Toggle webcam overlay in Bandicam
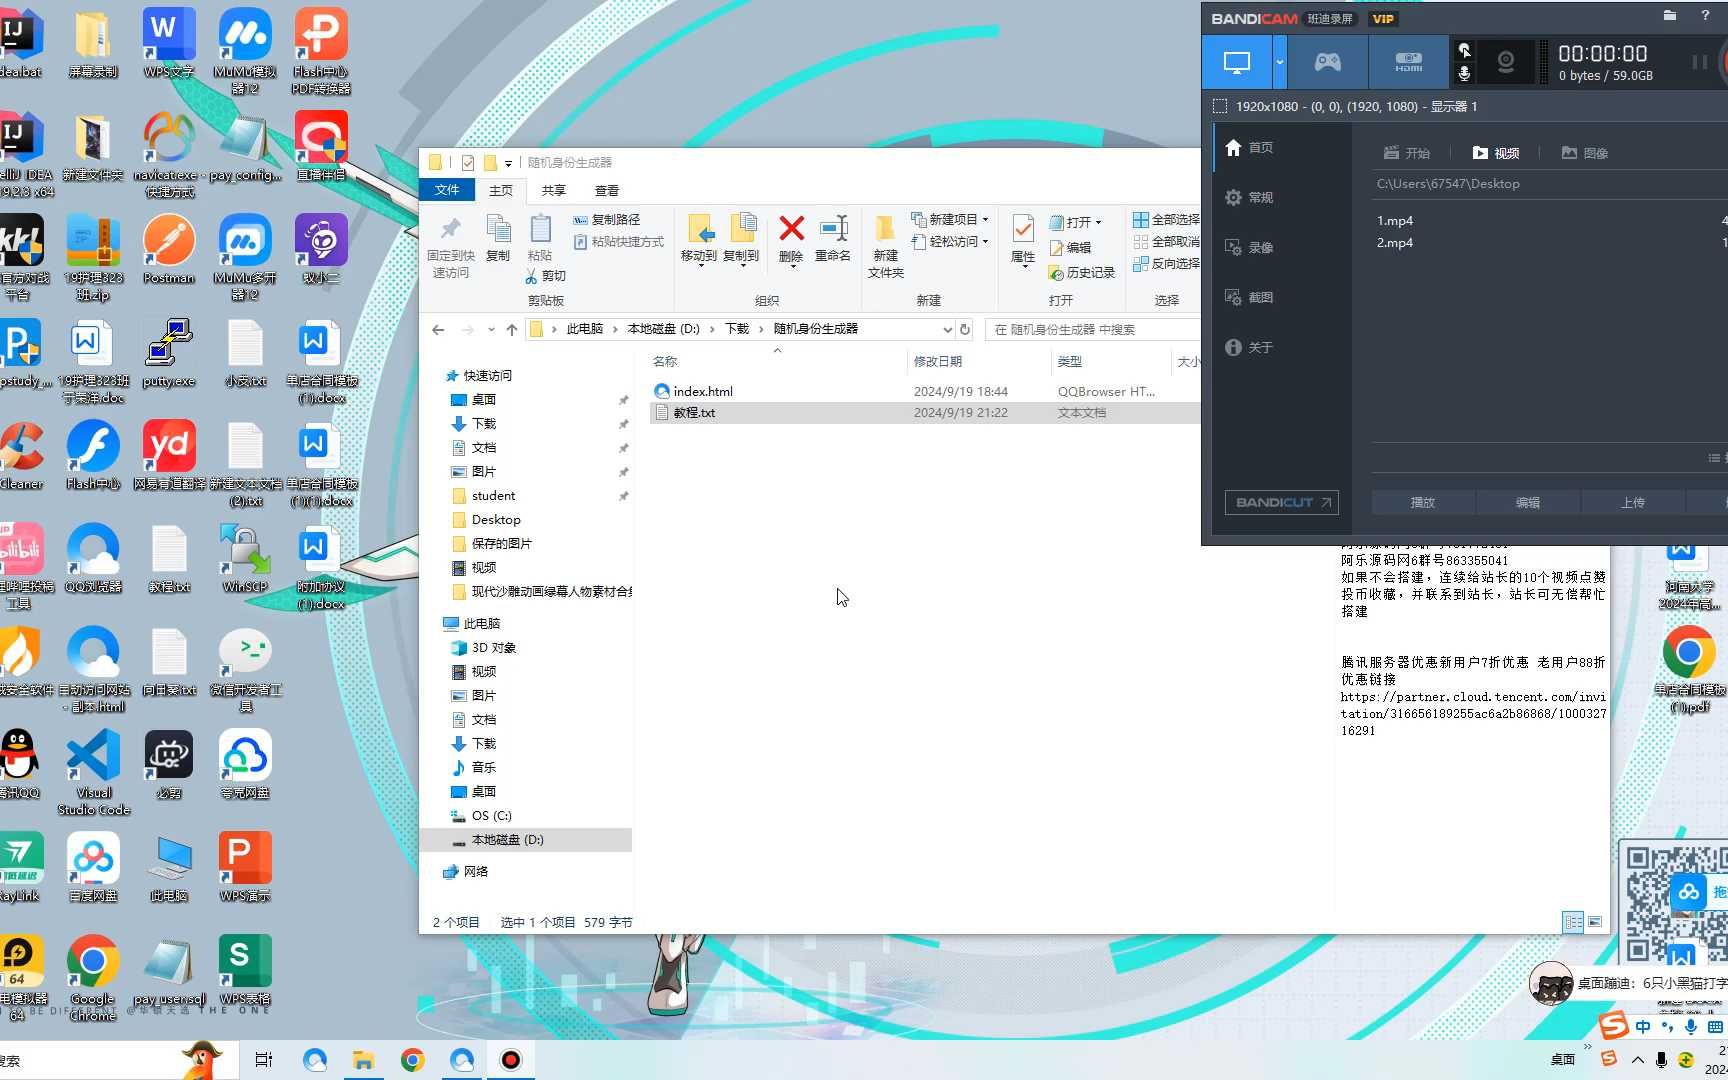1728x1080 pixels. 1505,62
